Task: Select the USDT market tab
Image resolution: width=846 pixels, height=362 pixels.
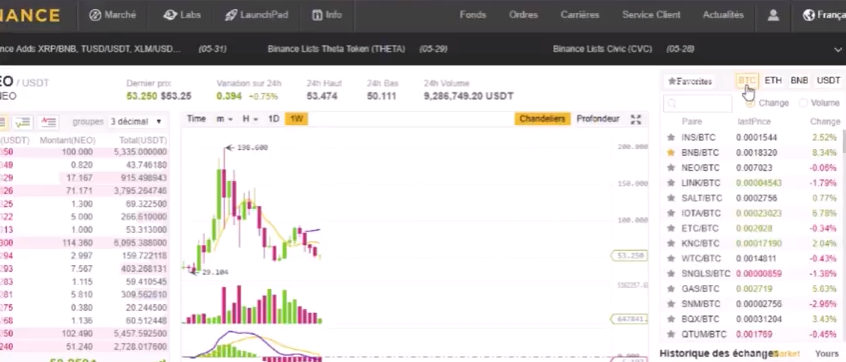Action: click(x=828, y=80)
